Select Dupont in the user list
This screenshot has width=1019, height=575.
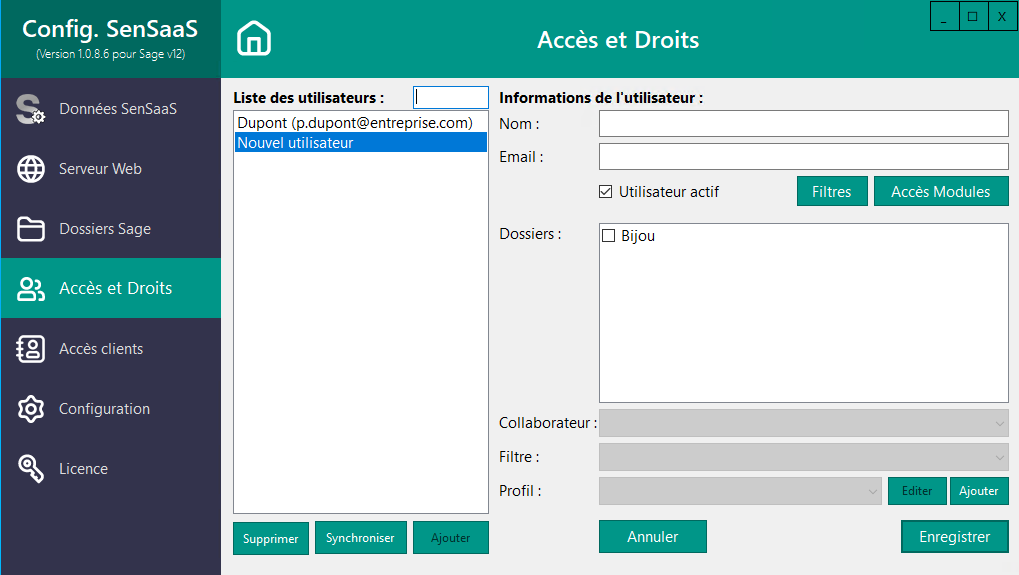coord(354,122)
